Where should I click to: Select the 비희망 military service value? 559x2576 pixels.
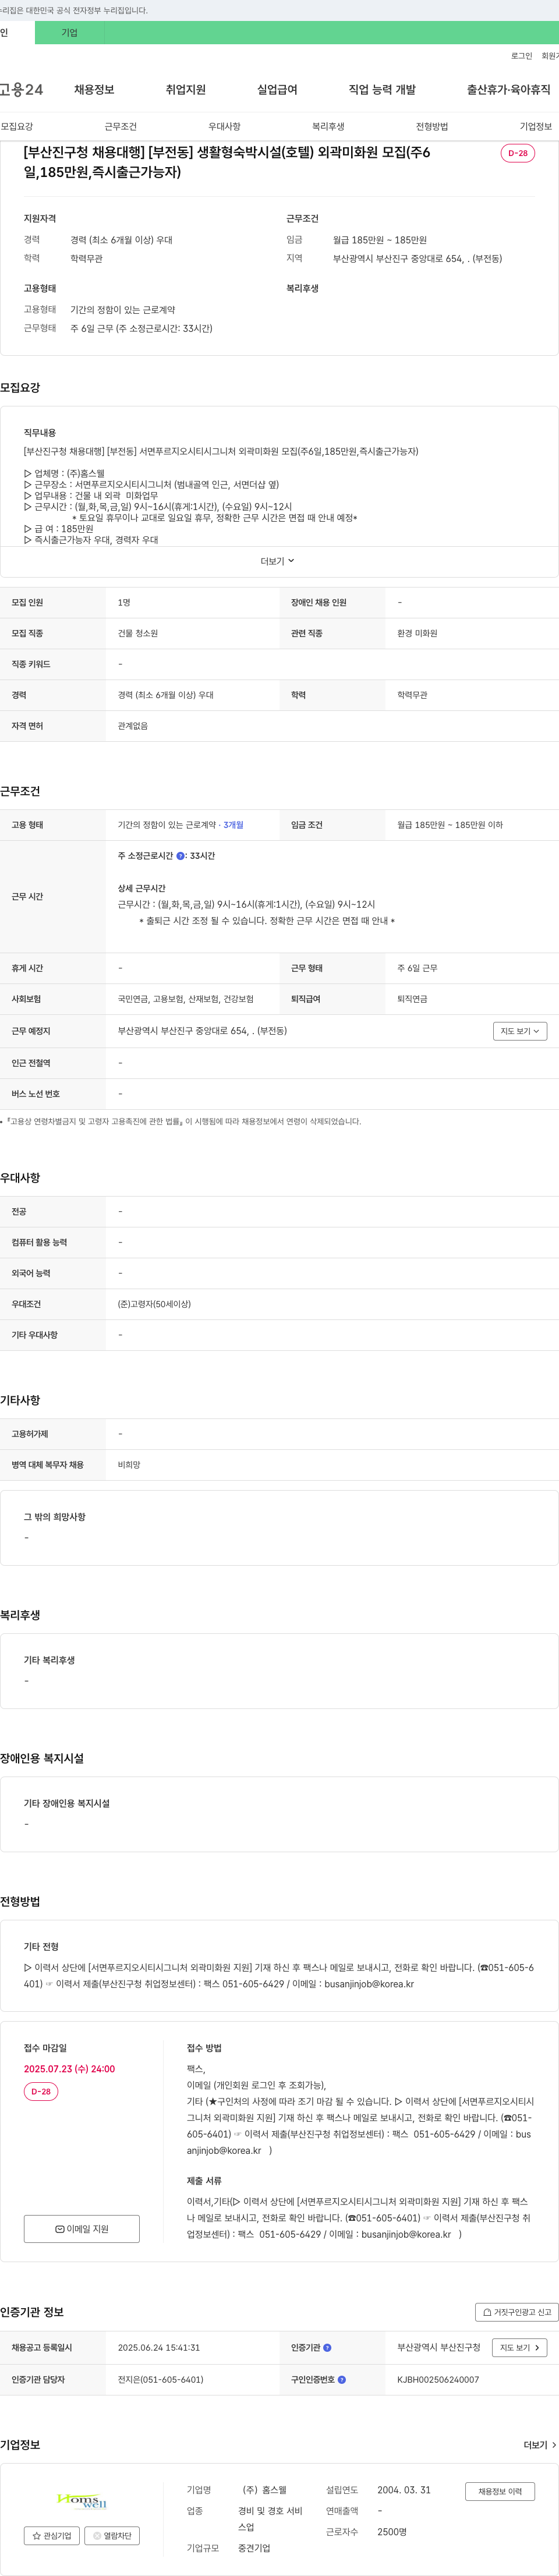tap(129, 1465)
